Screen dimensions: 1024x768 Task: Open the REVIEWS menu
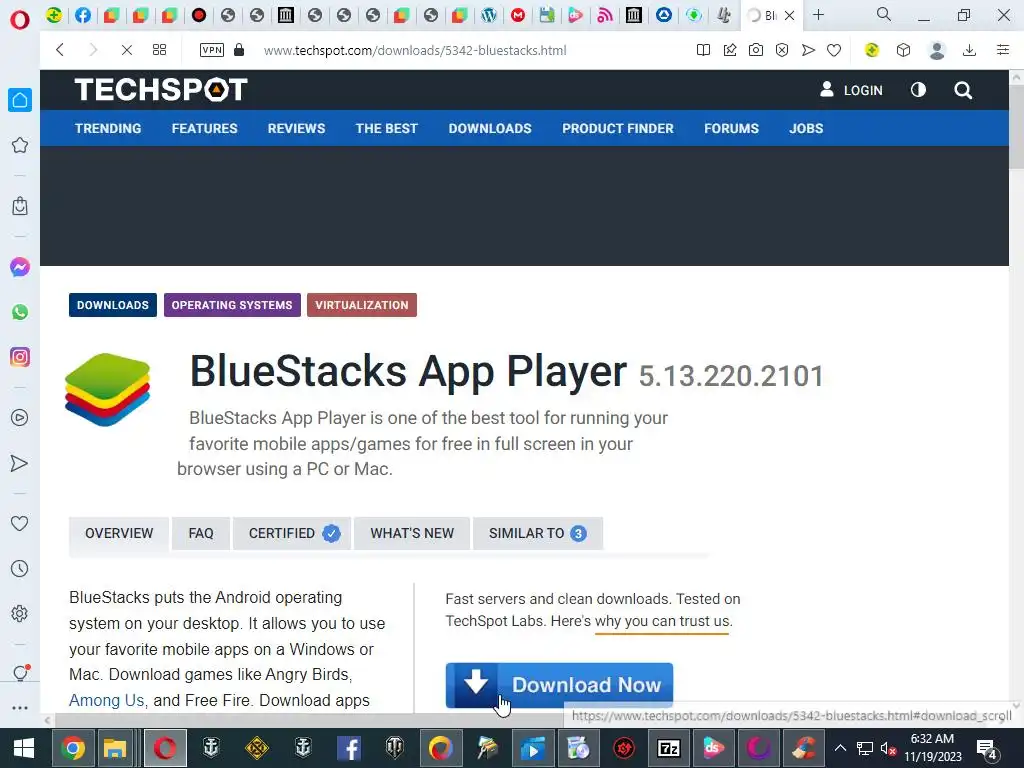[296, 129]
